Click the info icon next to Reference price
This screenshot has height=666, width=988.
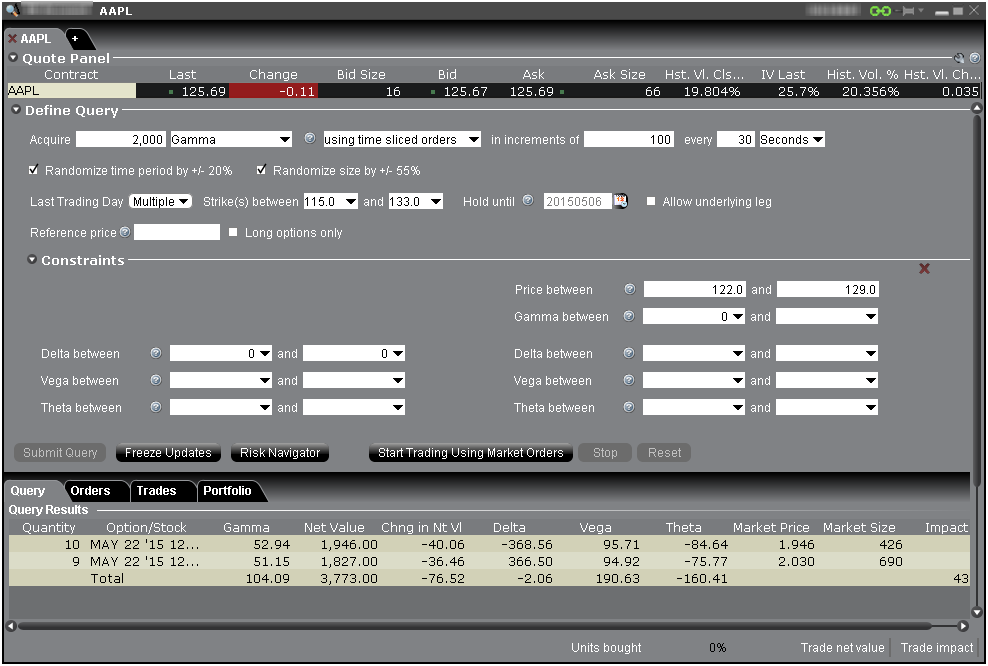click(x=125, y=232)
